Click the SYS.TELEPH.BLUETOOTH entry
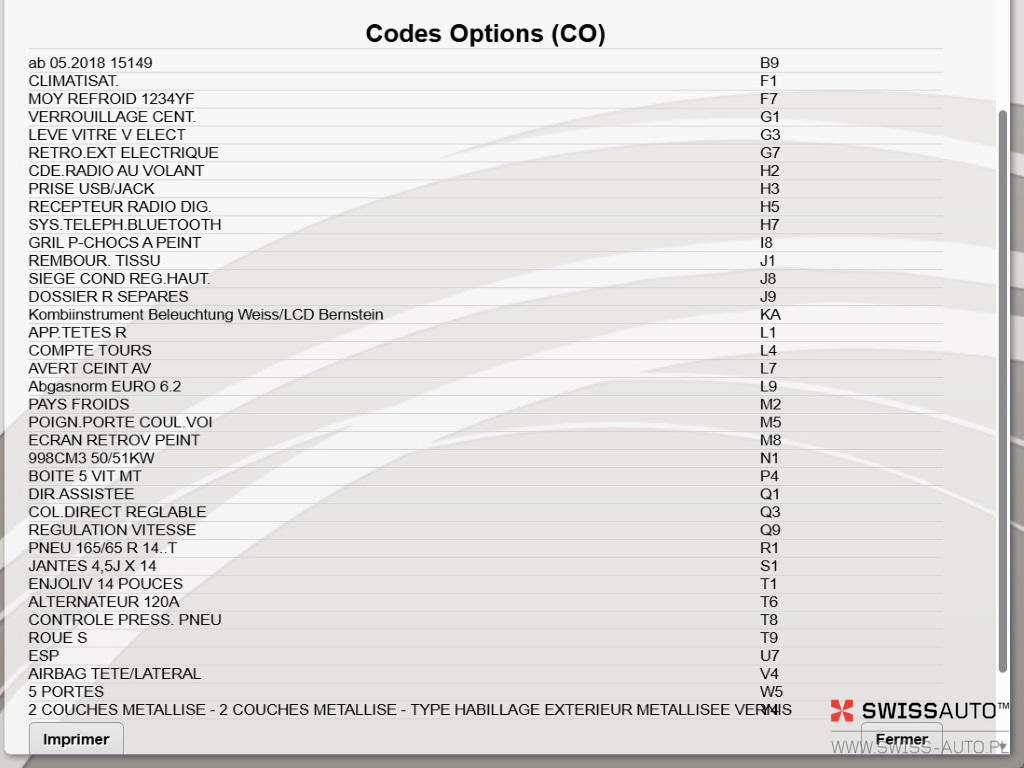The height and width of the screenshot is (768, 1024). point(485,225)
